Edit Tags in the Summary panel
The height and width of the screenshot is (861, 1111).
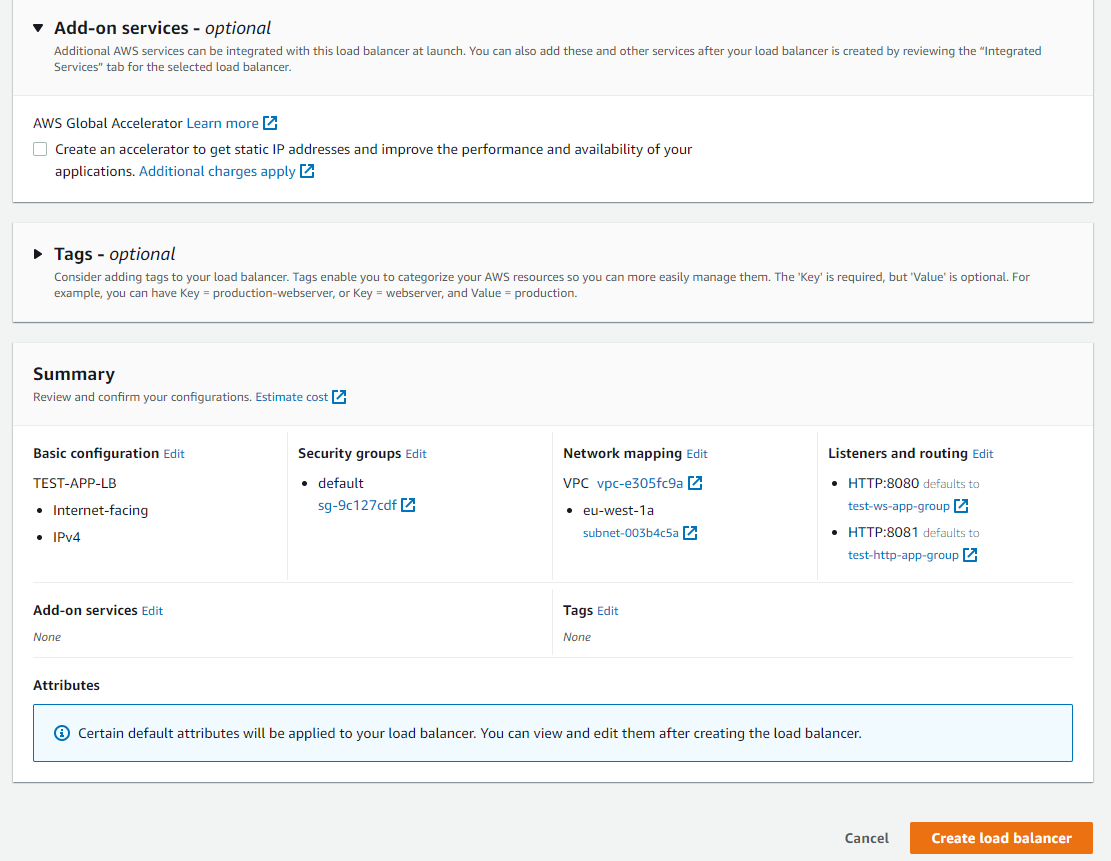point(608,611)
